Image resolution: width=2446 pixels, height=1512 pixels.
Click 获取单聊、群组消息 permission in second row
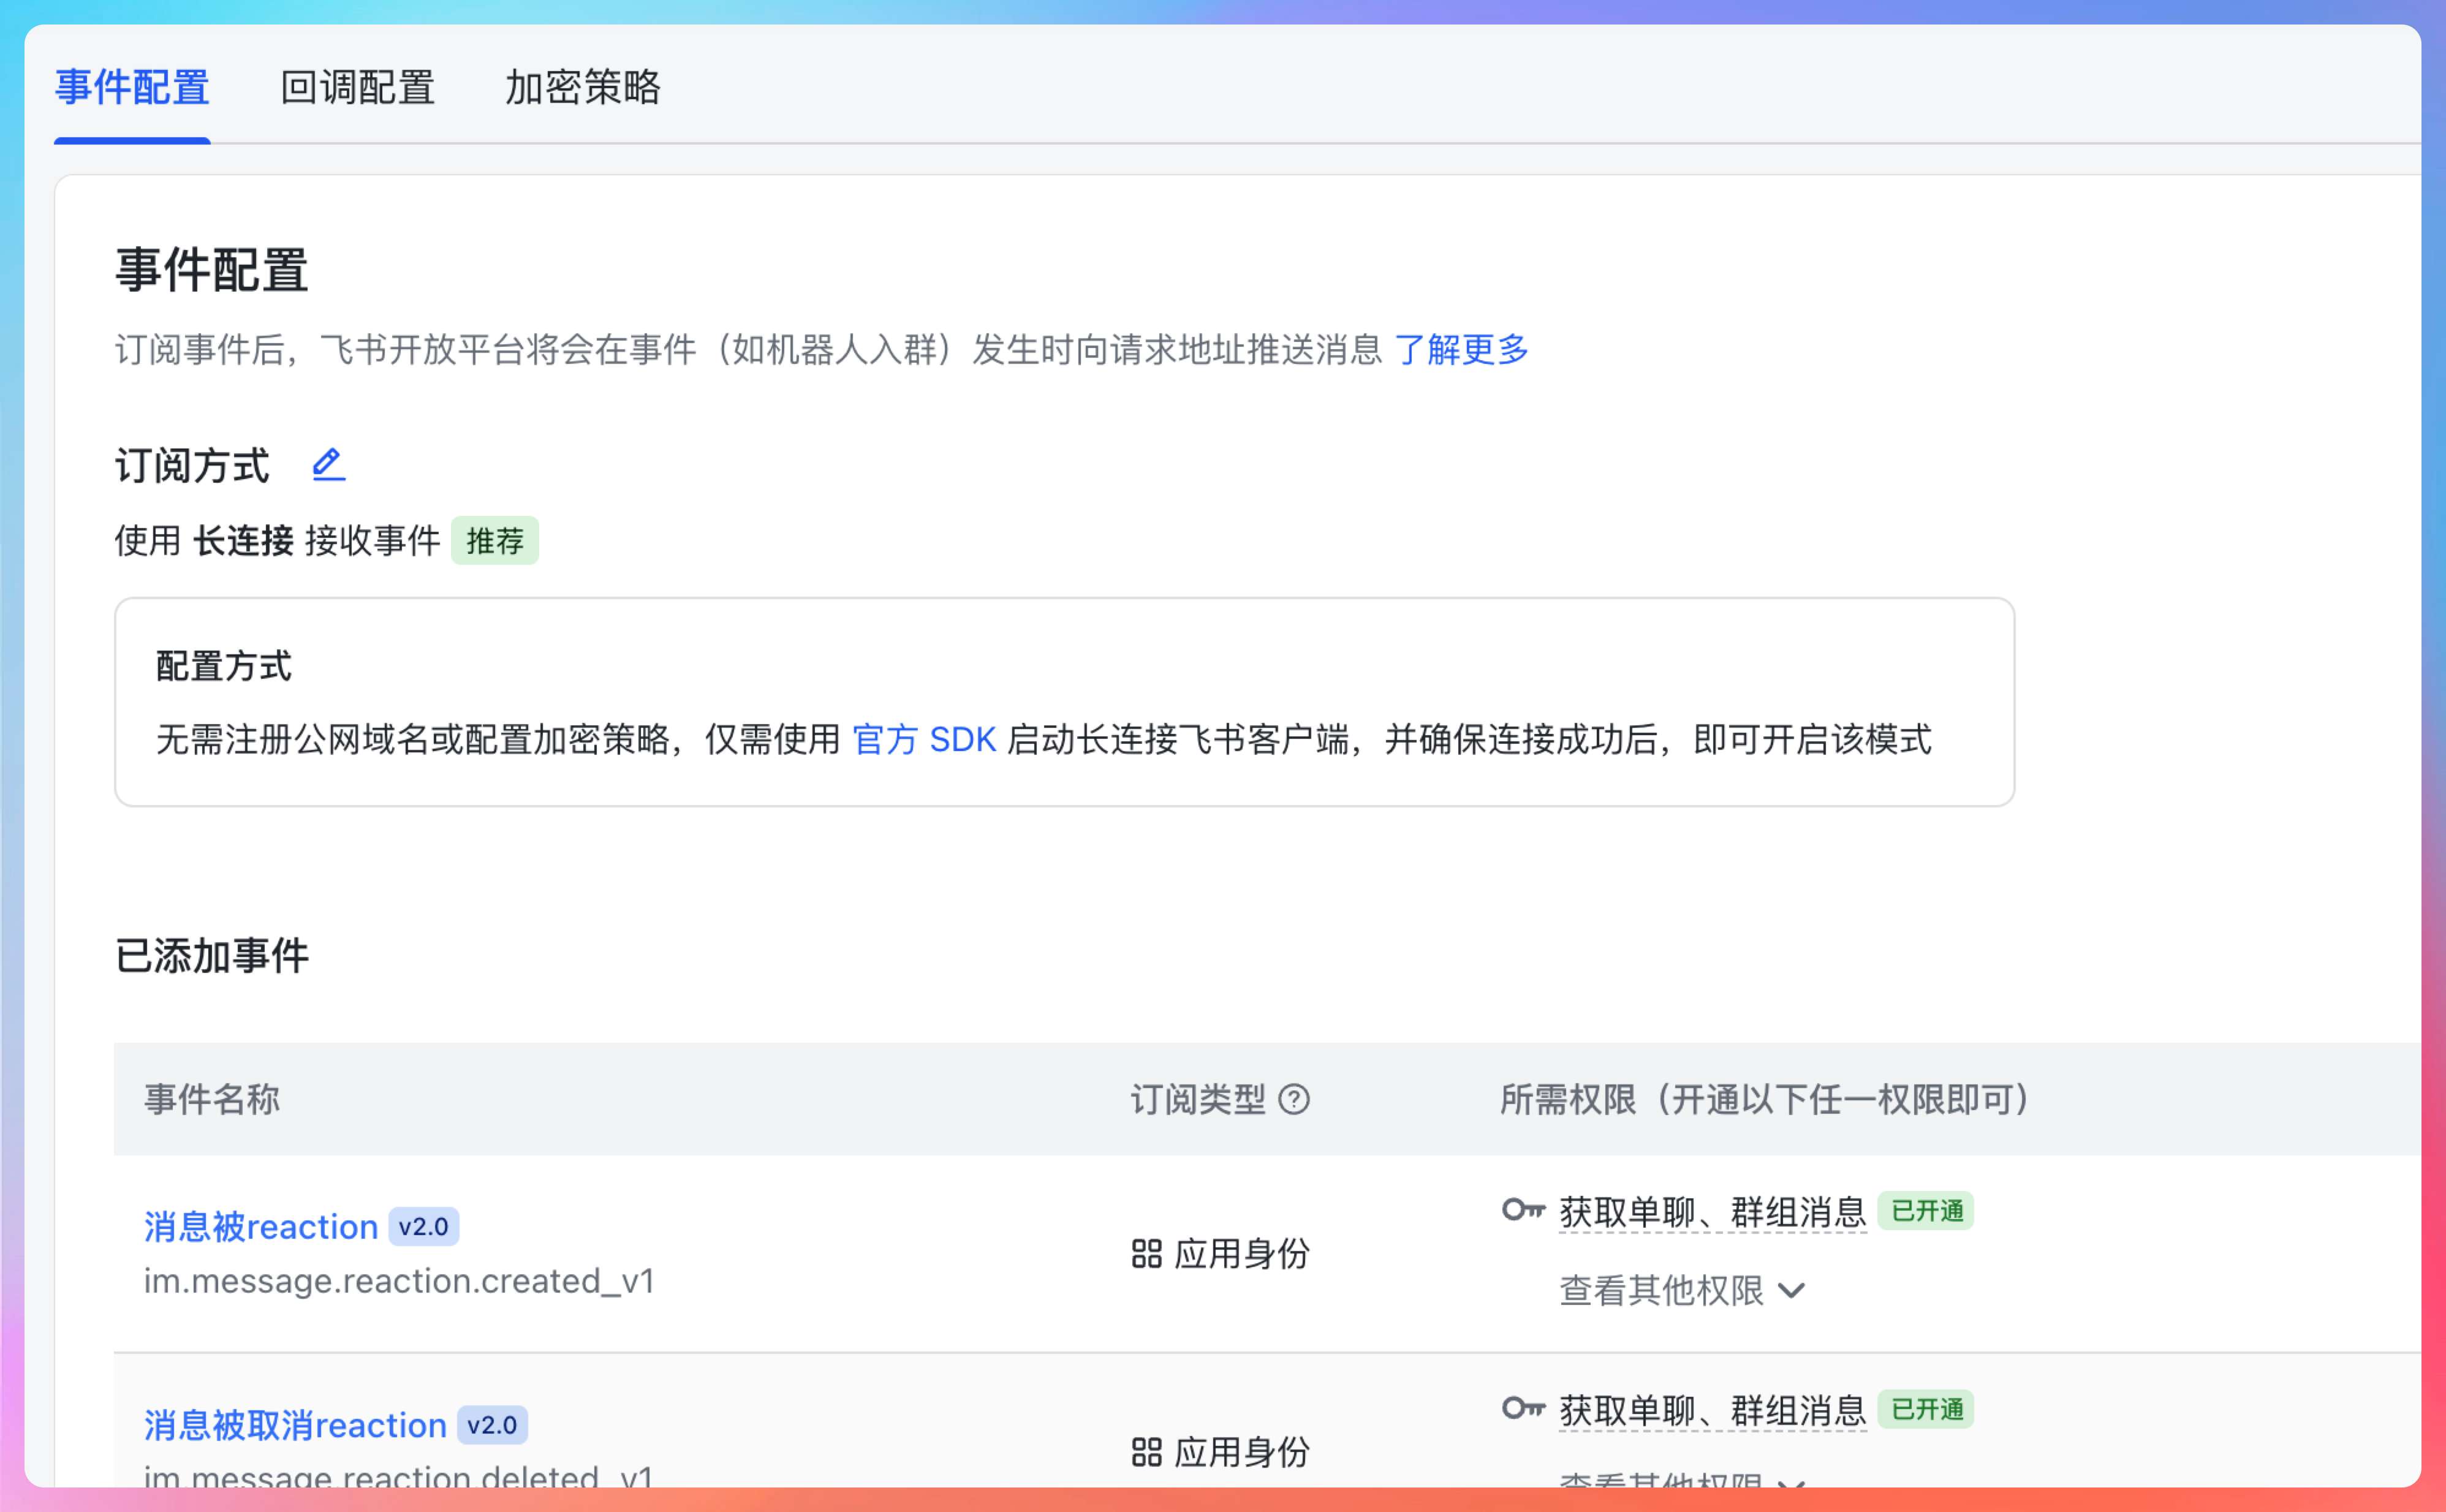coord(1712,1410)
